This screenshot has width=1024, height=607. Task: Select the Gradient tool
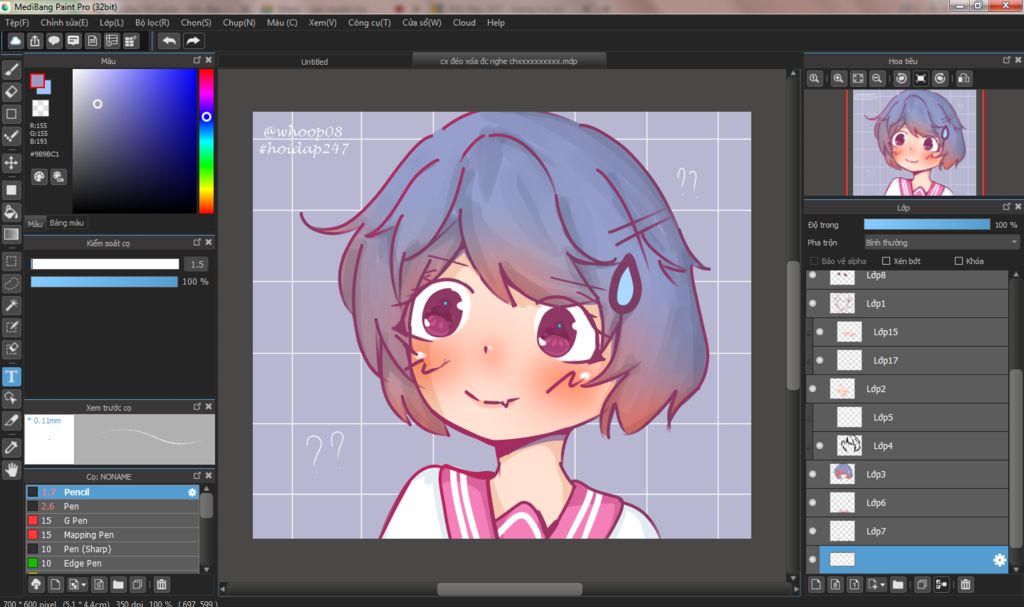(x=11, y=234)
